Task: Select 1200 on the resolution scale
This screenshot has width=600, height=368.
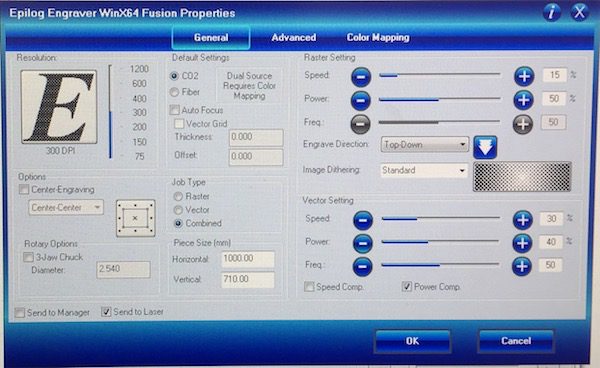Action: pos(139,69)
